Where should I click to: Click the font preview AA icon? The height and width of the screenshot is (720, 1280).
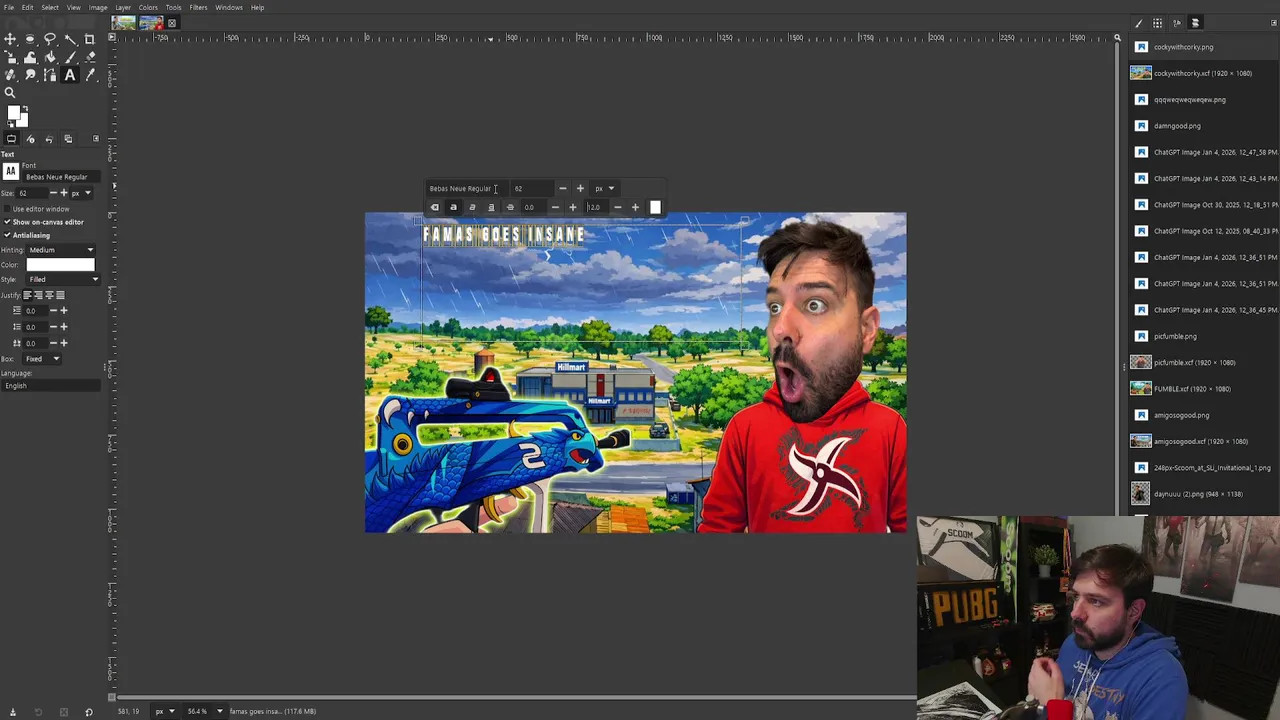click(11, 171)
